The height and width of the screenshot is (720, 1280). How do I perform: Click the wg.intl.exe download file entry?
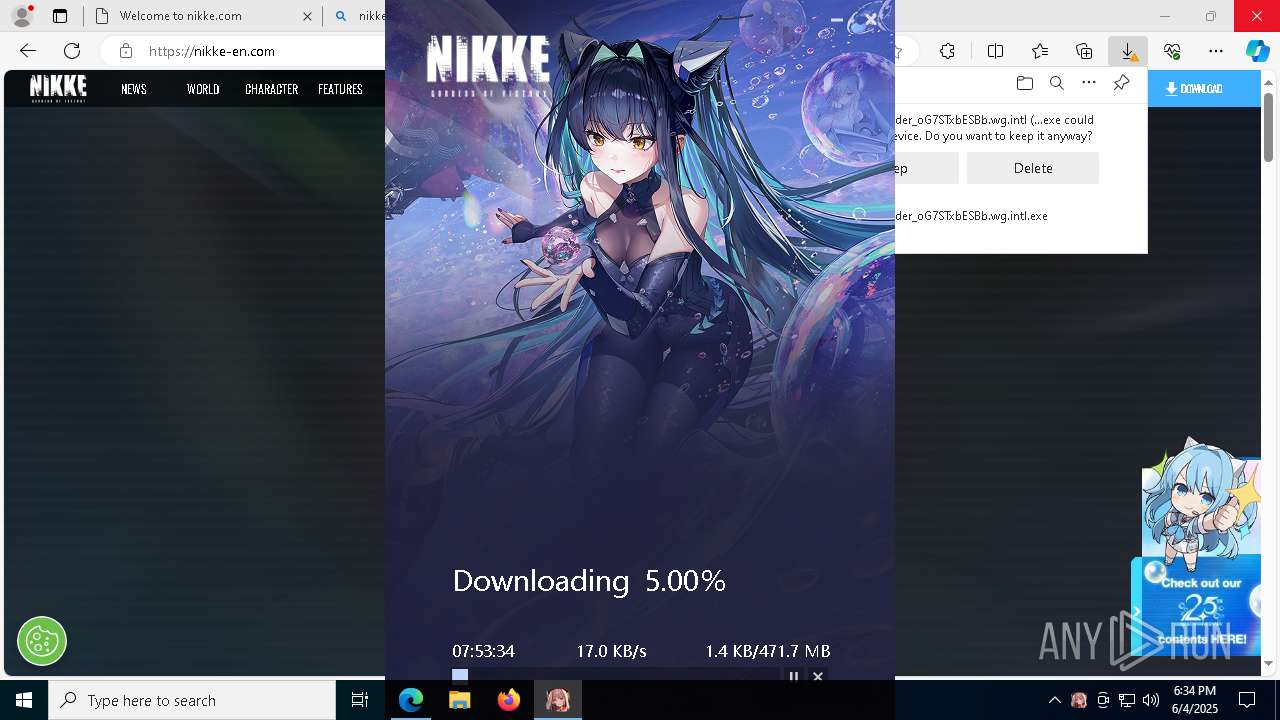click(972, 216)
